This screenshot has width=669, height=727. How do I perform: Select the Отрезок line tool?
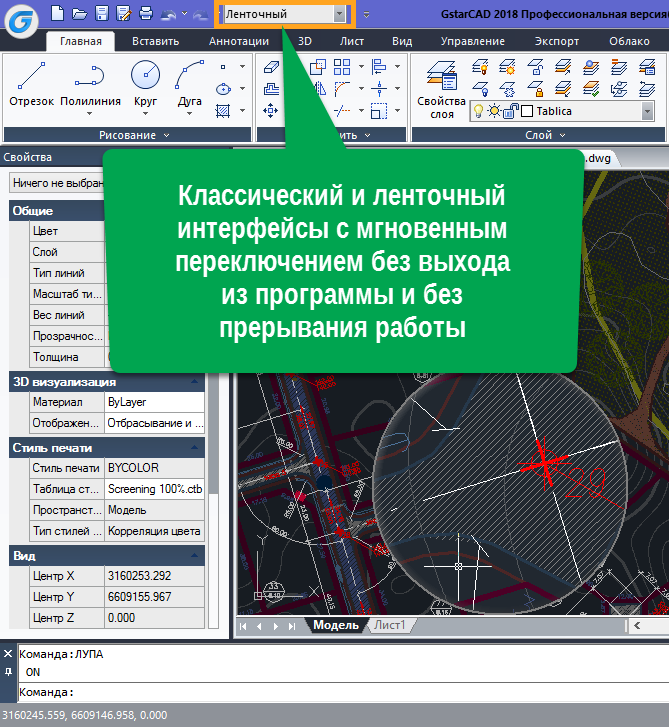[x=32, y=83]
